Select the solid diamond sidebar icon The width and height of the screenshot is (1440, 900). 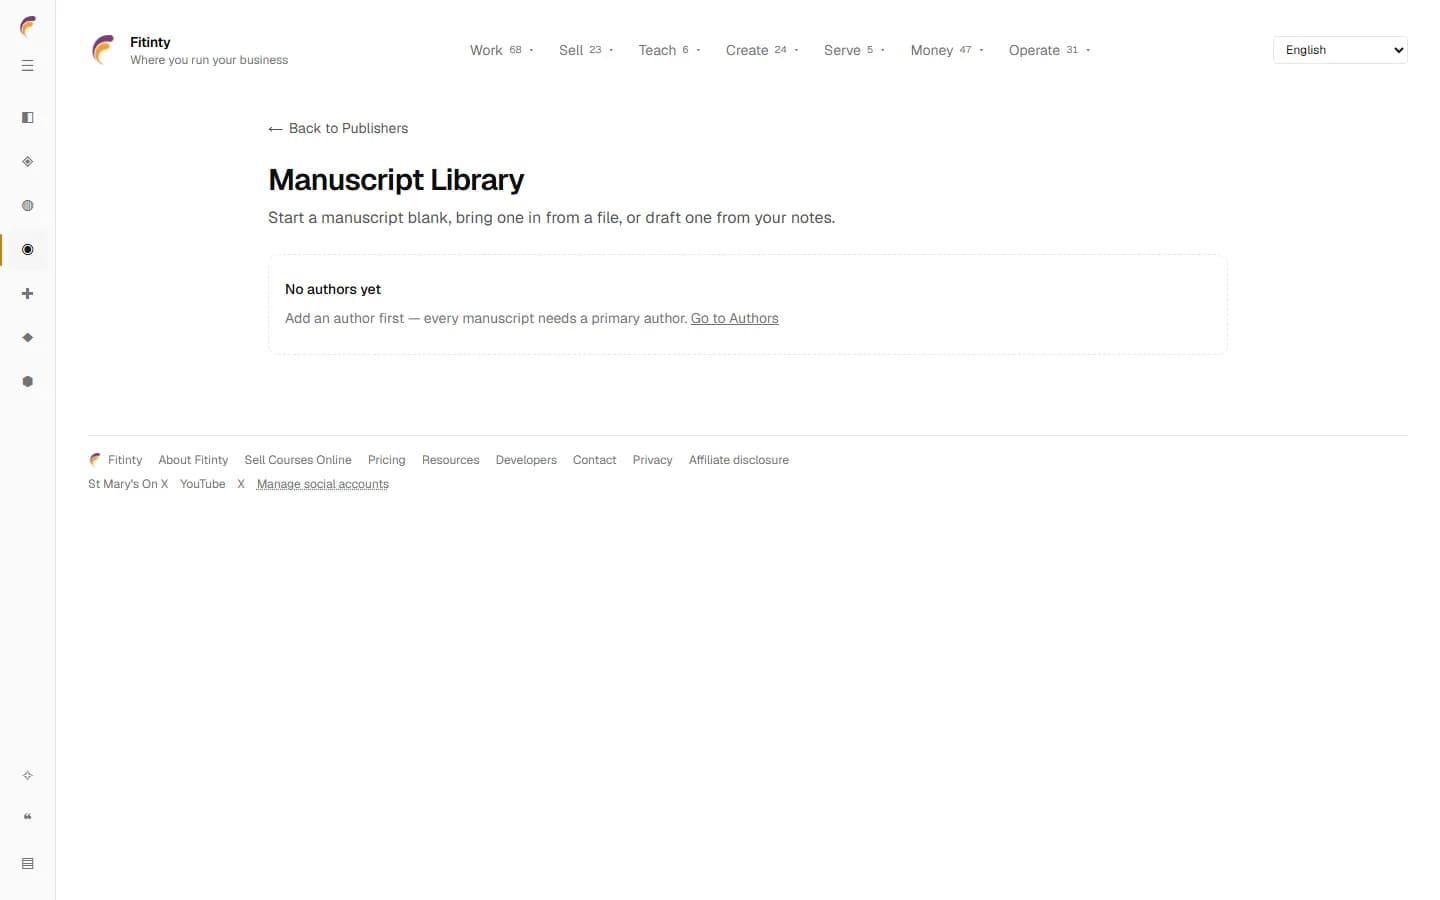pos(28,338)
